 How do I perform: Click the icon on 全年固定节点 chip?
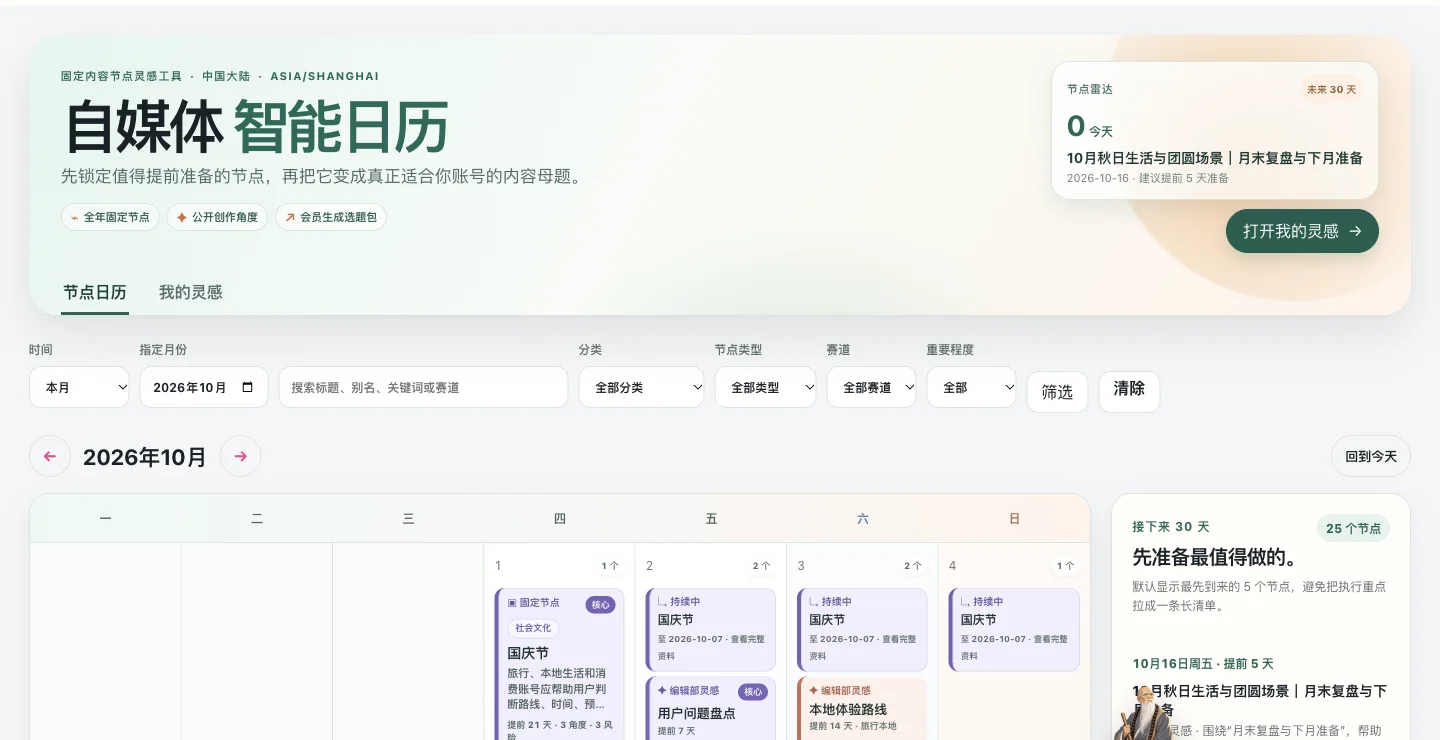[74, 217]
